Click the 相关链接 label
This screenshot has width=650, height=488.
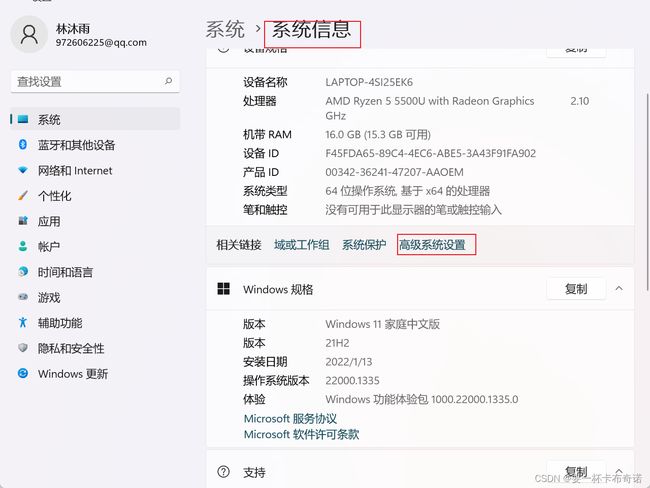click(x=239, y=245)
